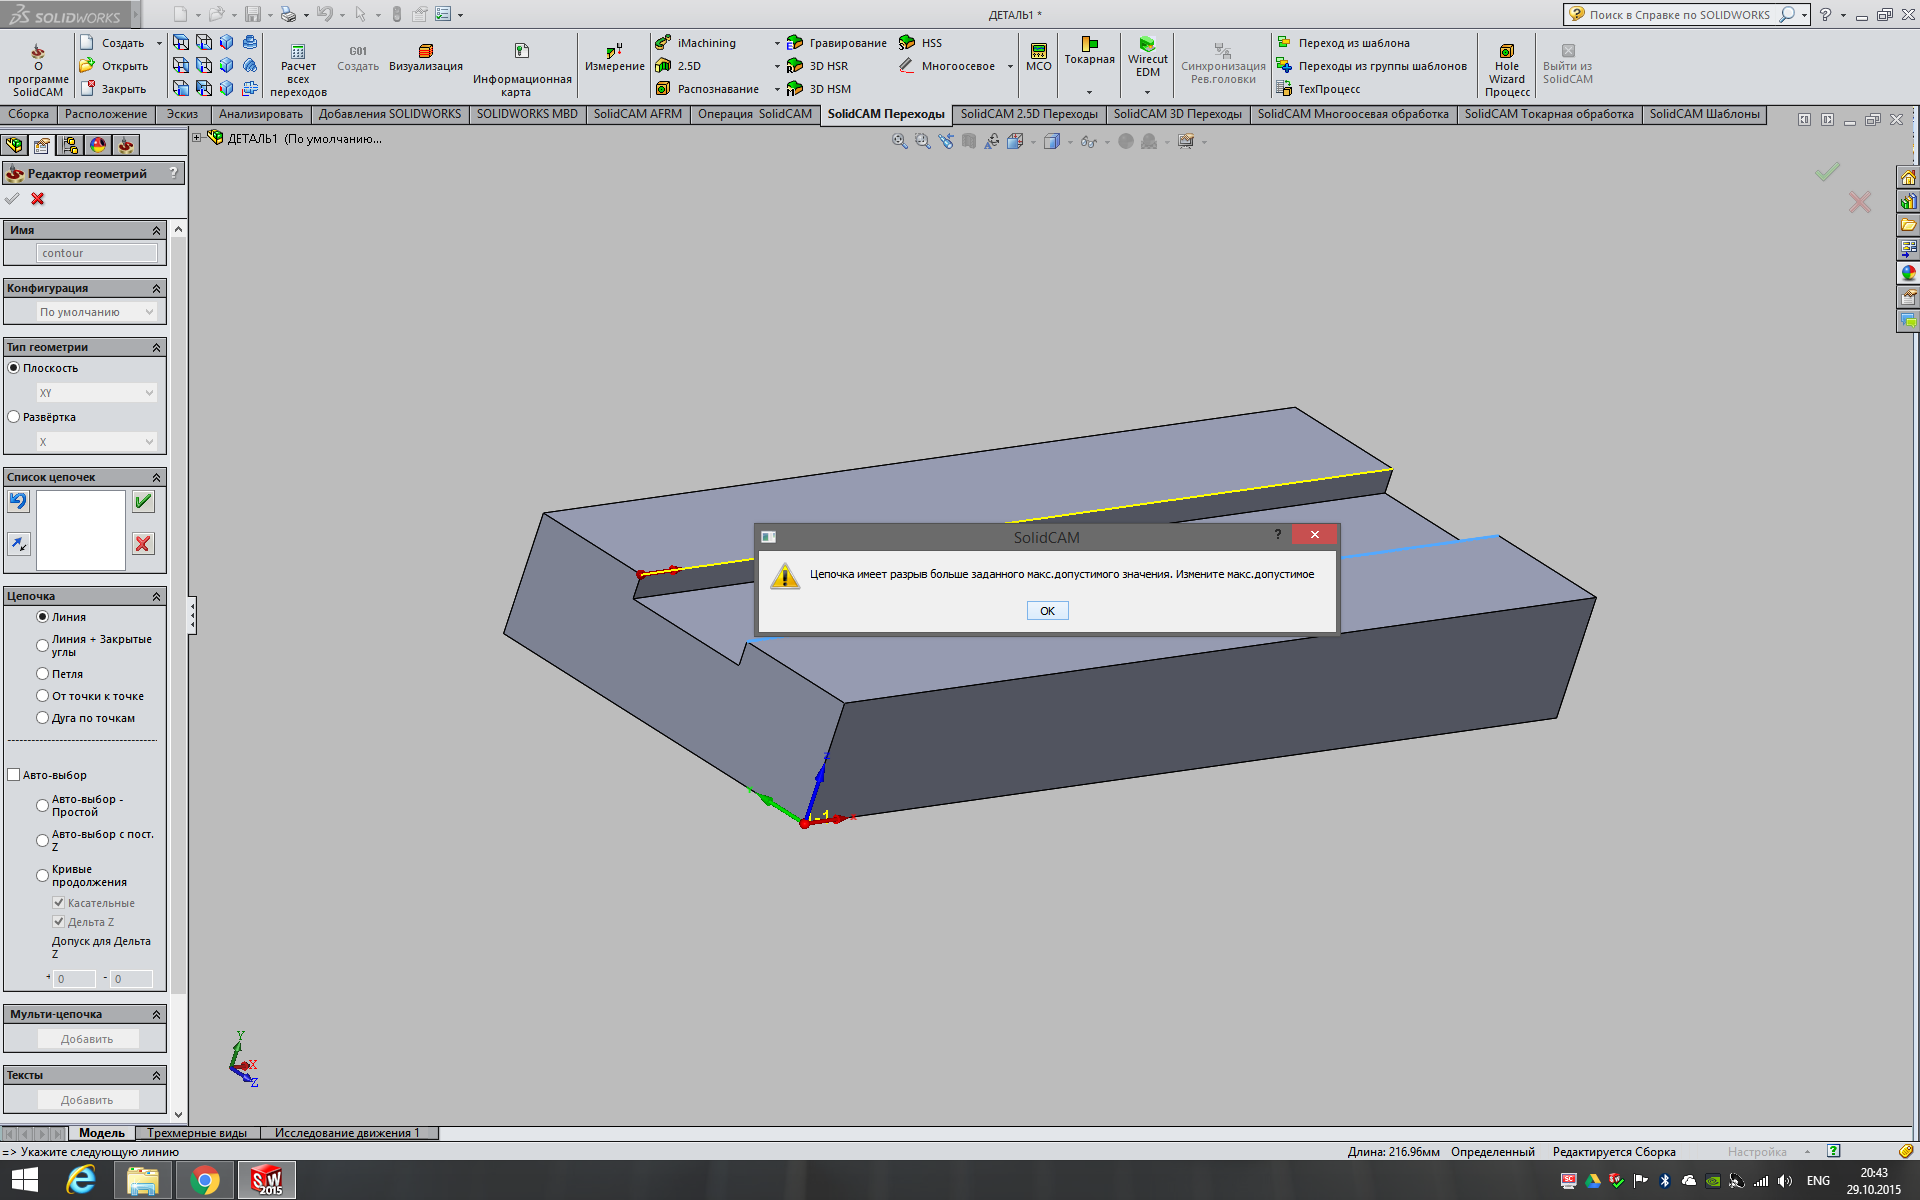Open the Wirecut EDM tool

coord(1147,45)
